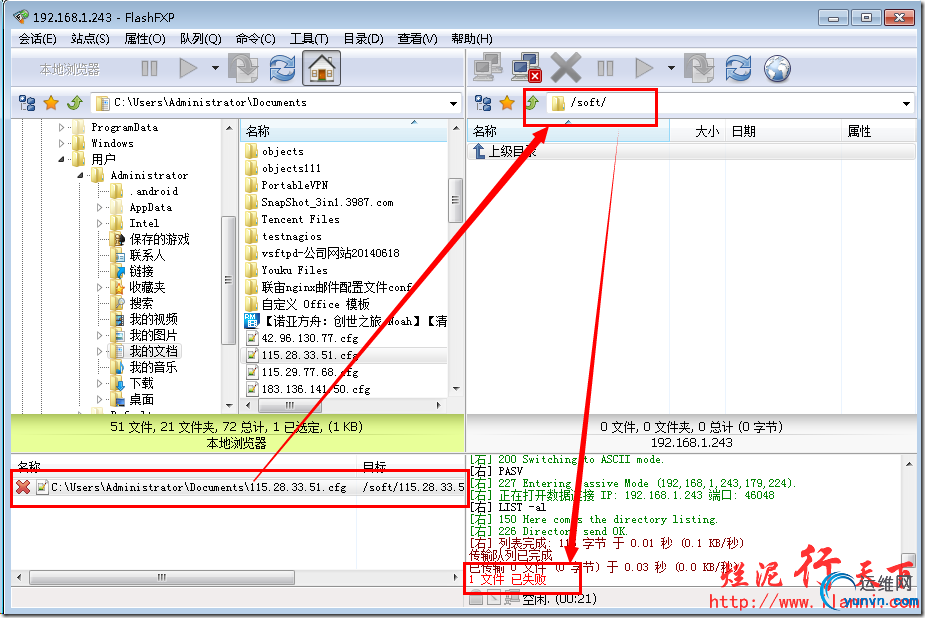Select file 183.136.141.50.cfg
This screenshot has width=925, height=618.
tap(316, 389)
